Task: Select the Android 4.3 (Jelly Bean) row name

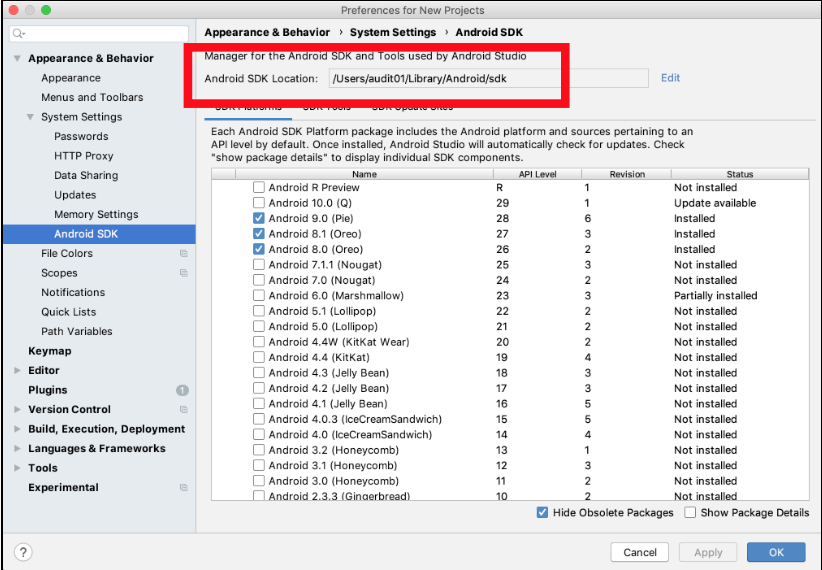Action: click(329, 373)
